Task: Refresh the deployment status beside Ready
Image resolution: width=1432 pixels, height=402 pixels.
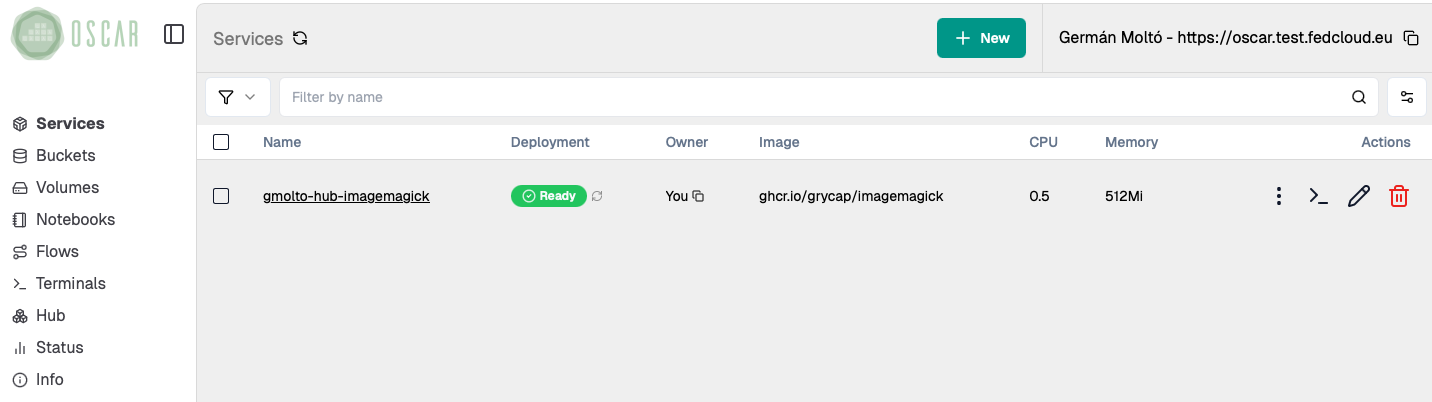Action: (x=597, y=196)
